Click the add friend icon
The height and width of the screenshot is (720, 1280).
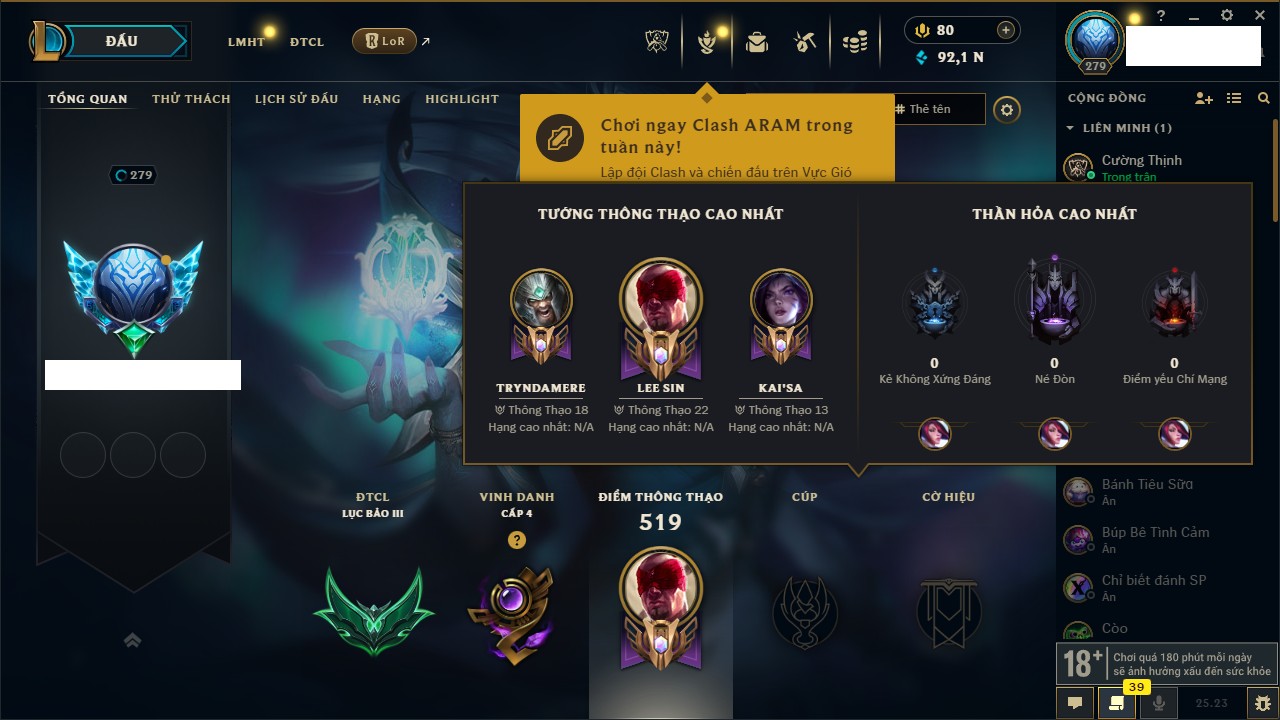[x=1204, y=98]
